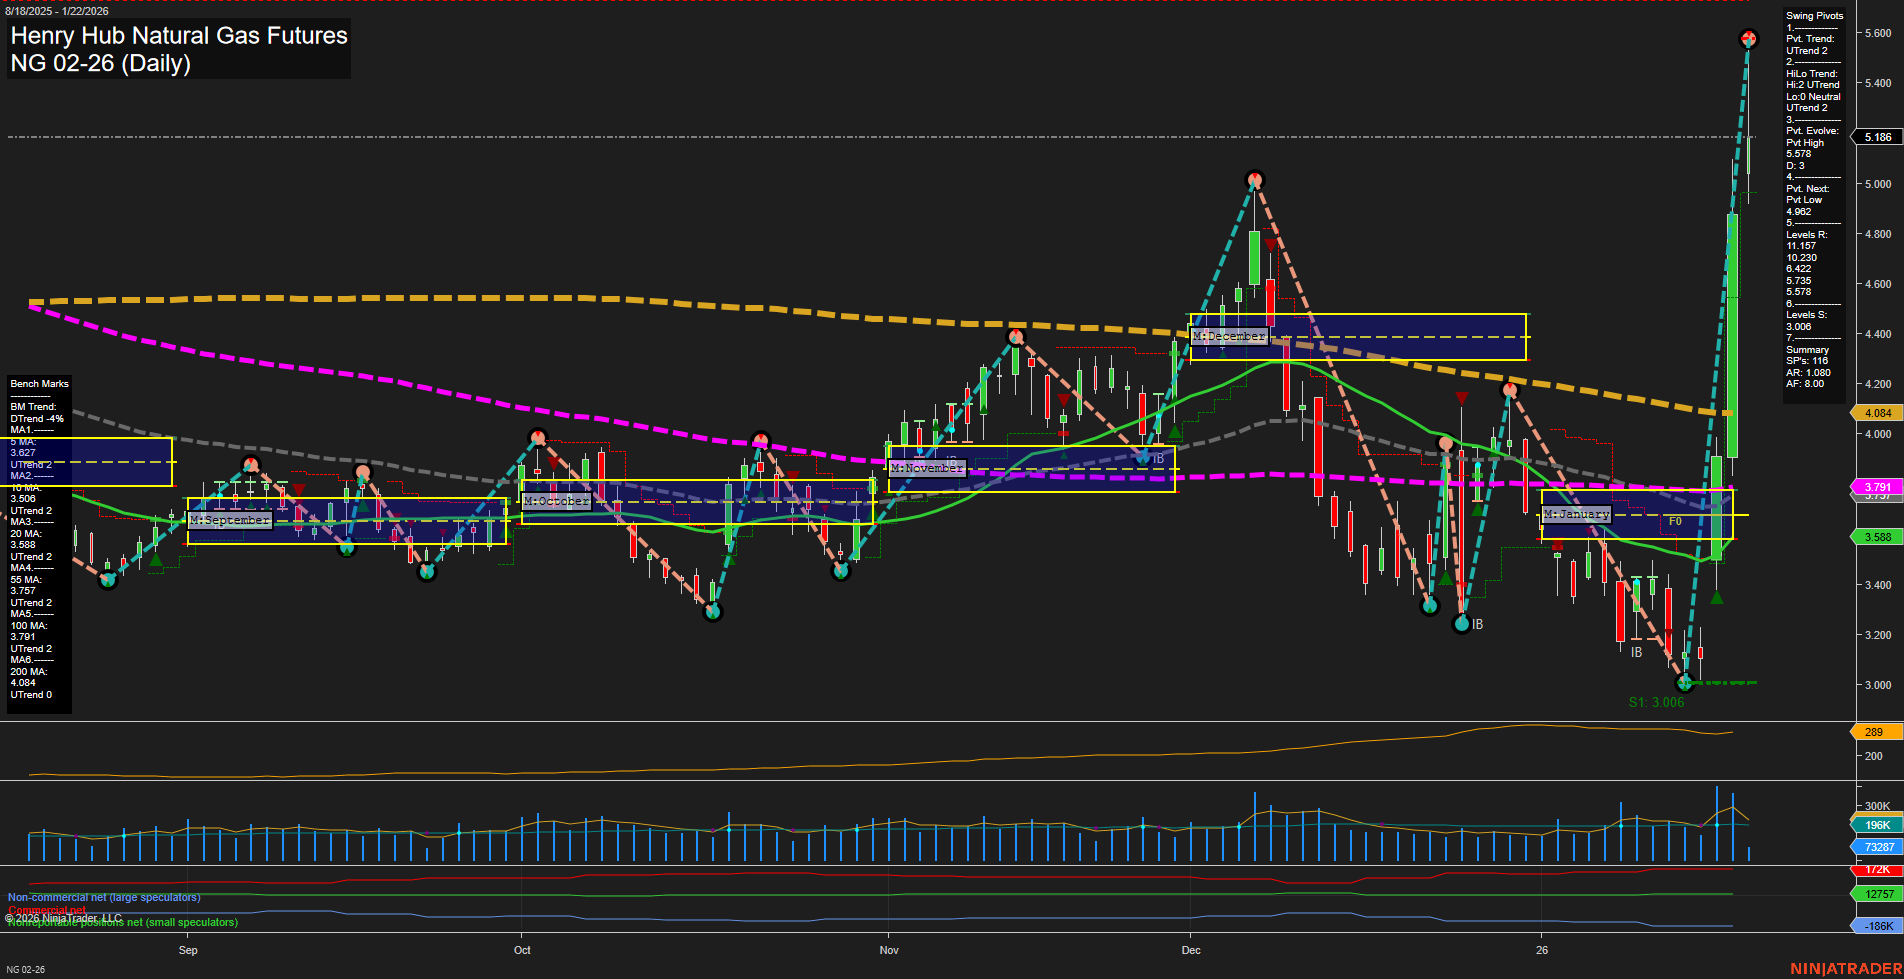Viewport: 1904px width, 979px height.
Task: Select the M:January zone label
Action: 1576,513
